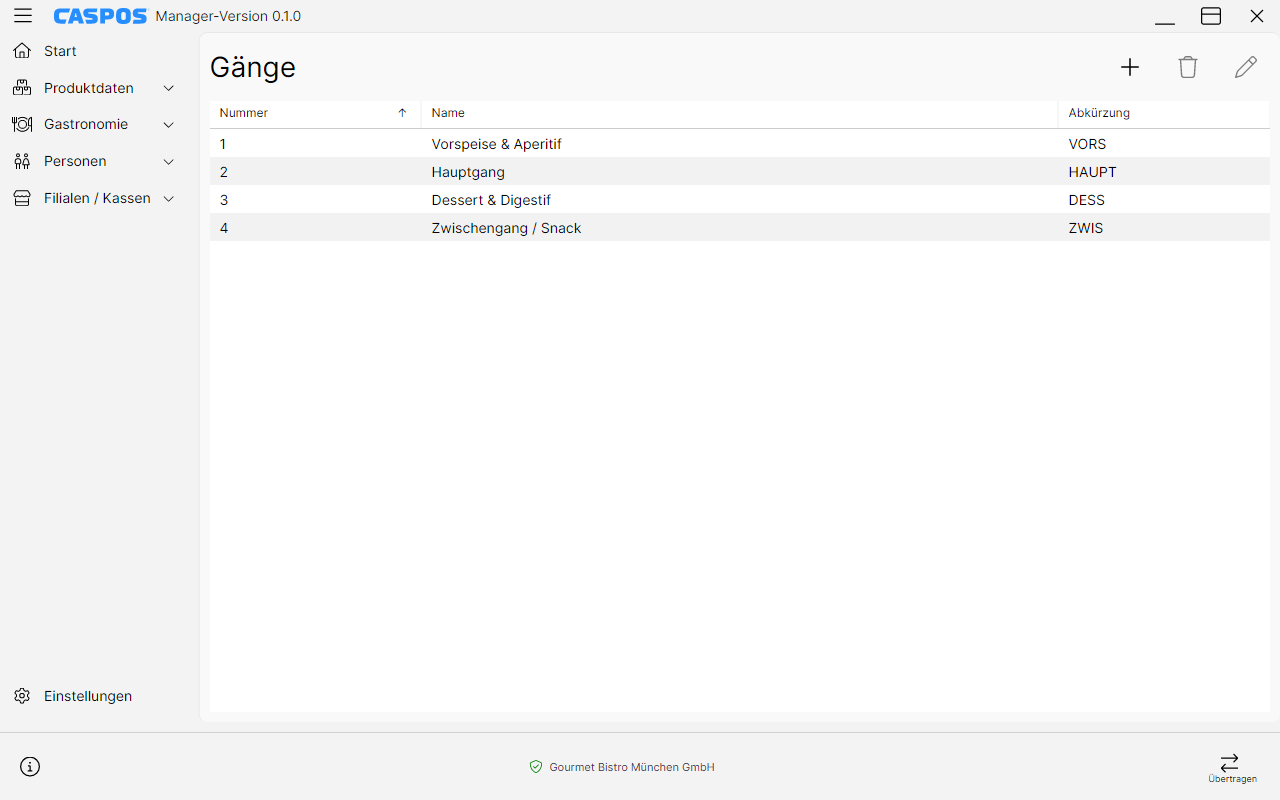
Task: Click the Filialen / Kassen store icon
Action: (x=22, y=198)
